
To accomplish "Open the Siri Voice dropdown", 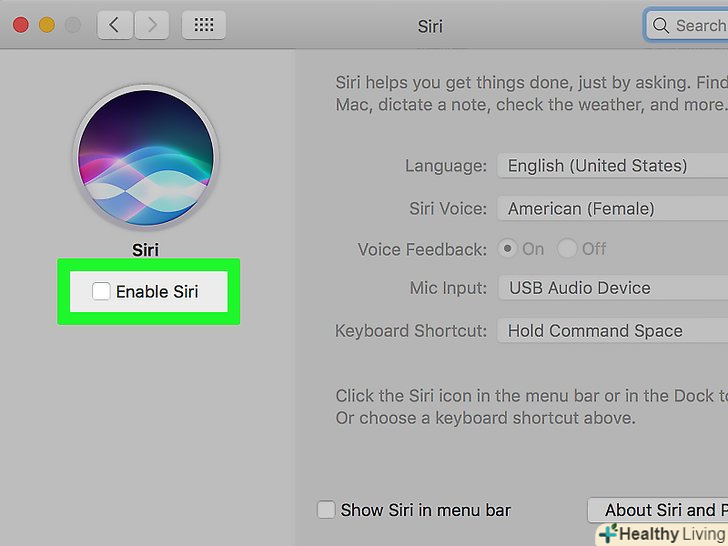I will point(612,209).
